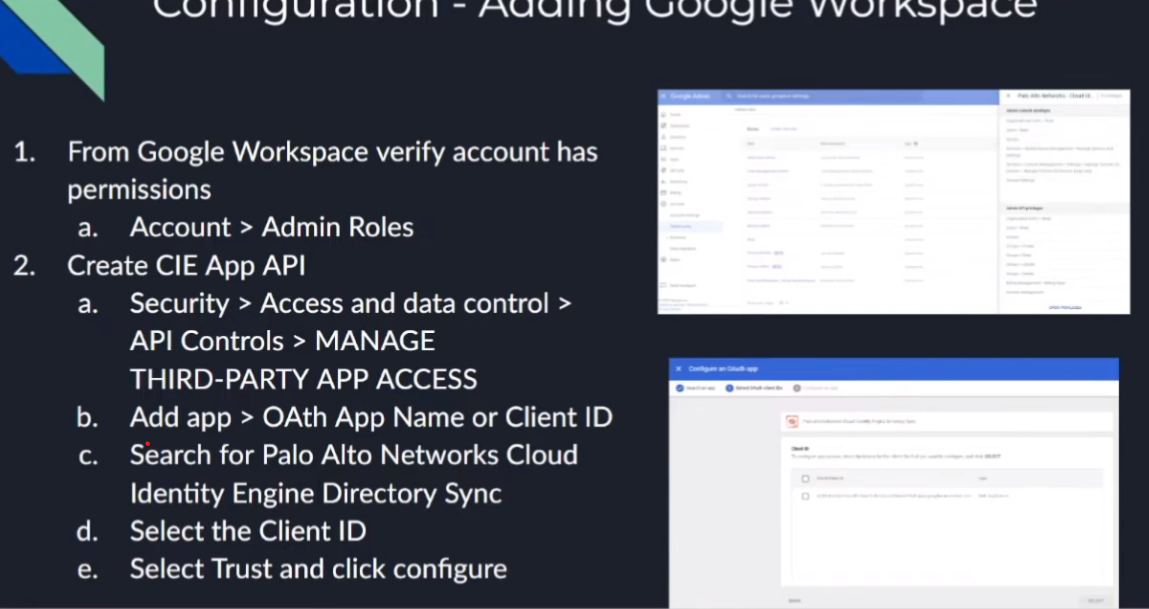The image size is (1149, 609).
Task: Click text 'Security > Access and data control >'
Action: coord(350,303)
